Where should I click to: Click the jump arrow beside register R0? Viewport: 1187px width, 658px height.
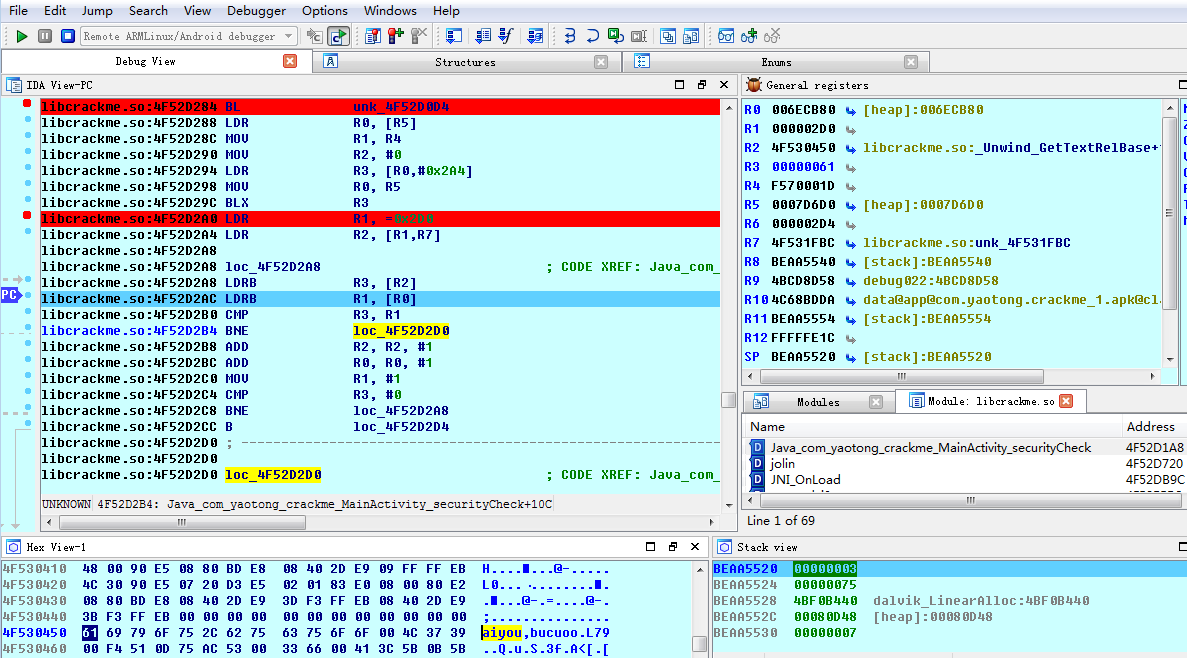pos(851,109)
